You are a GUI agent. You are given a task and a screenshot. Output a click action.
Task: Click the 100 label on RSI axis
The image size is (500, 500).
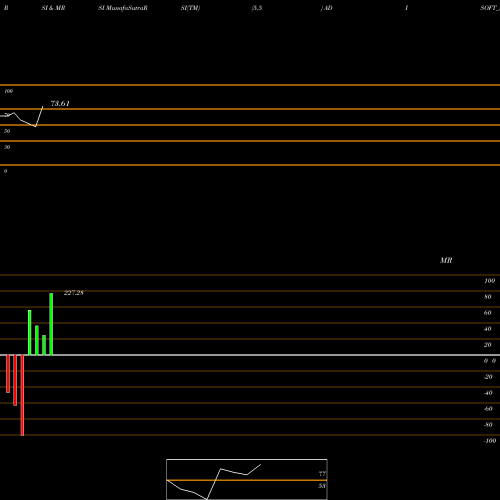pos(9,91)
